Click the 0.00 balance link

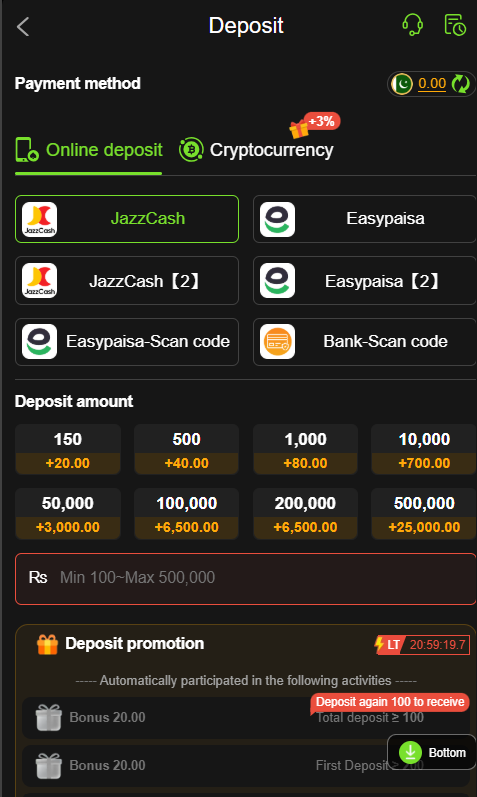tap(432, 83)
